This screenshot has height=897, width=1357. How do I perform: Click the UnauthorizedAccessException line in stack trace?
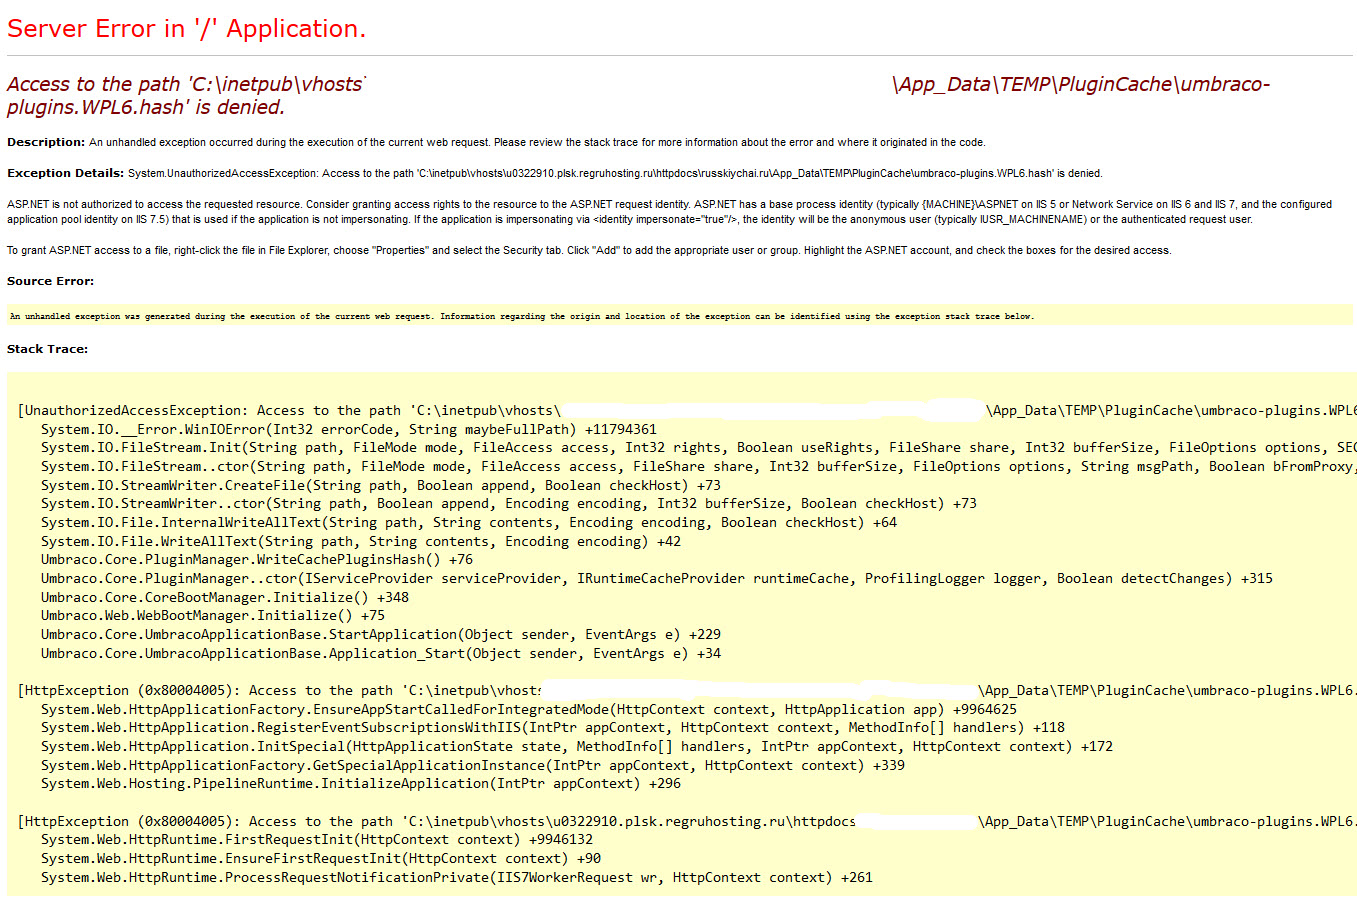(x=288, y=410)
